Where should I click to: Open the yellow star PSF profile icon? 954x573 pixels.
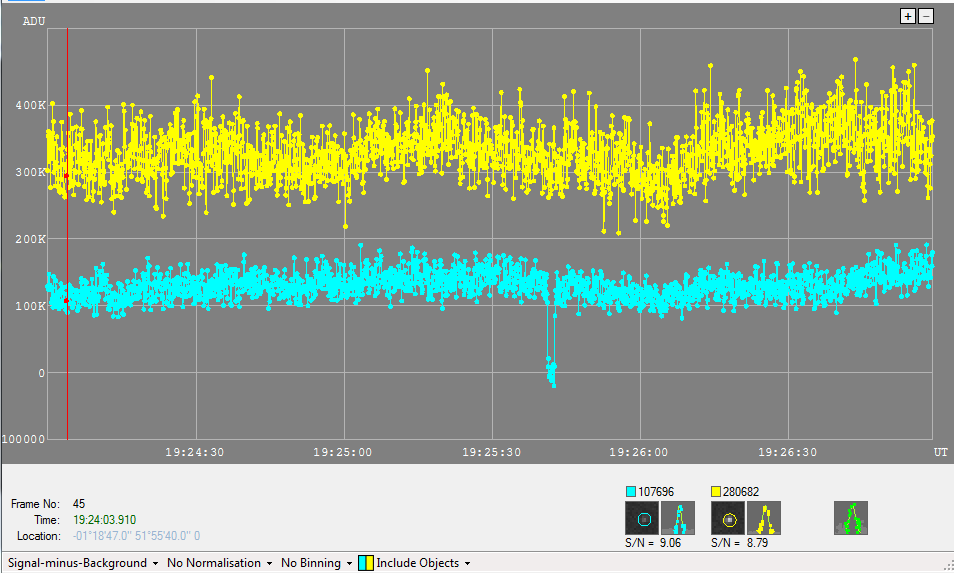pos(764,518)
